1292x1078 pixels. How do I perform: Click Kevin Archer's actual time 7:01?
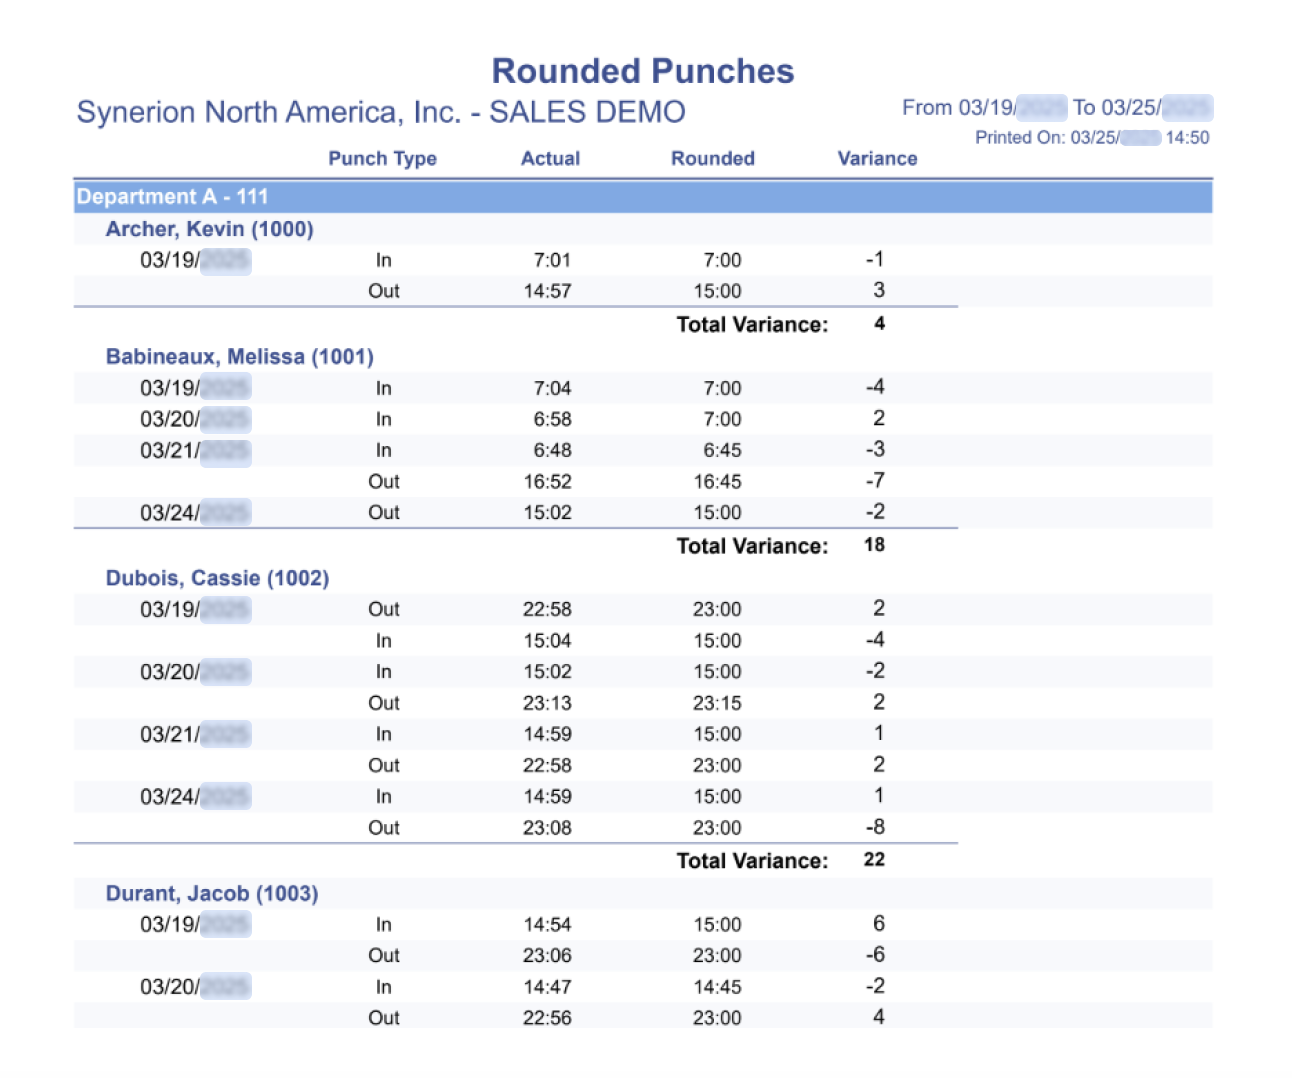pyautogui.click(x=551, y=260)
